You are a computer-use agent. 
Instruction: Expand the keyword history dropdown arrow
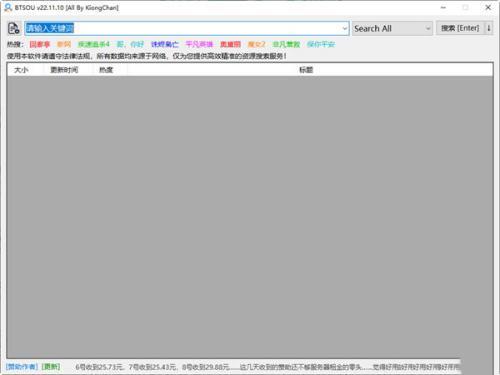(x=345, y=28)
